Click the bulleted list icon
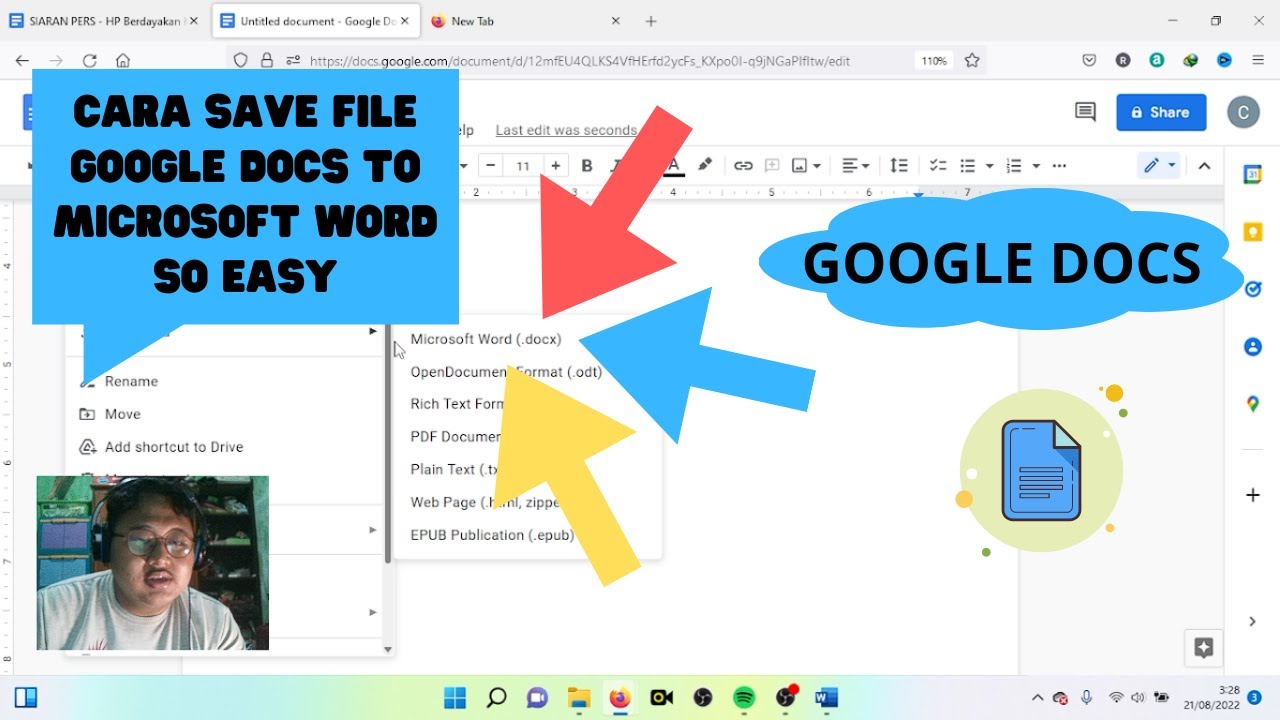Image resolution: width=1280 pixels, height=720 pixels. point(967,165)
